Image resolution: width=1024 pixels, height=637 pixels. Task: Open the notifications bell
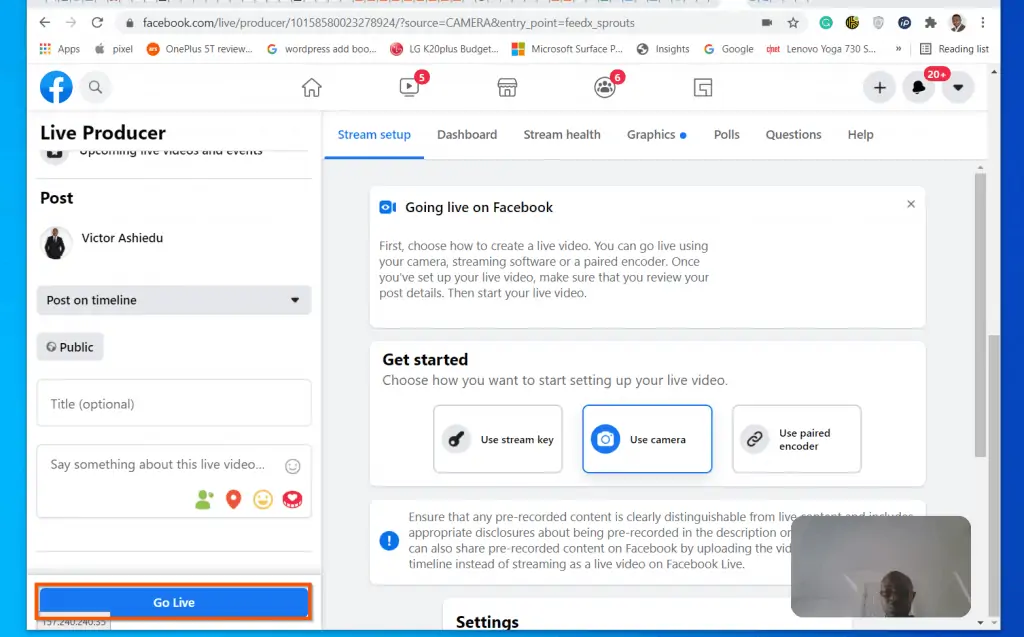pyautogui.click(x=918, y=88)
